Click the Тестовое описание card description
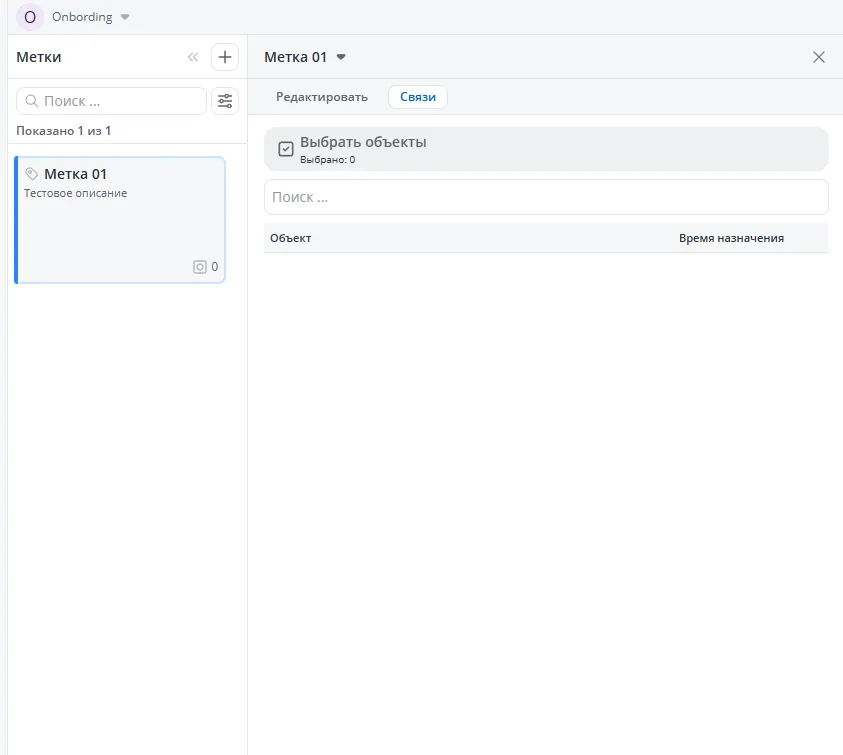The width and height of the screenshot is (843, 755). pyautogui.click(x=76, y=193)
